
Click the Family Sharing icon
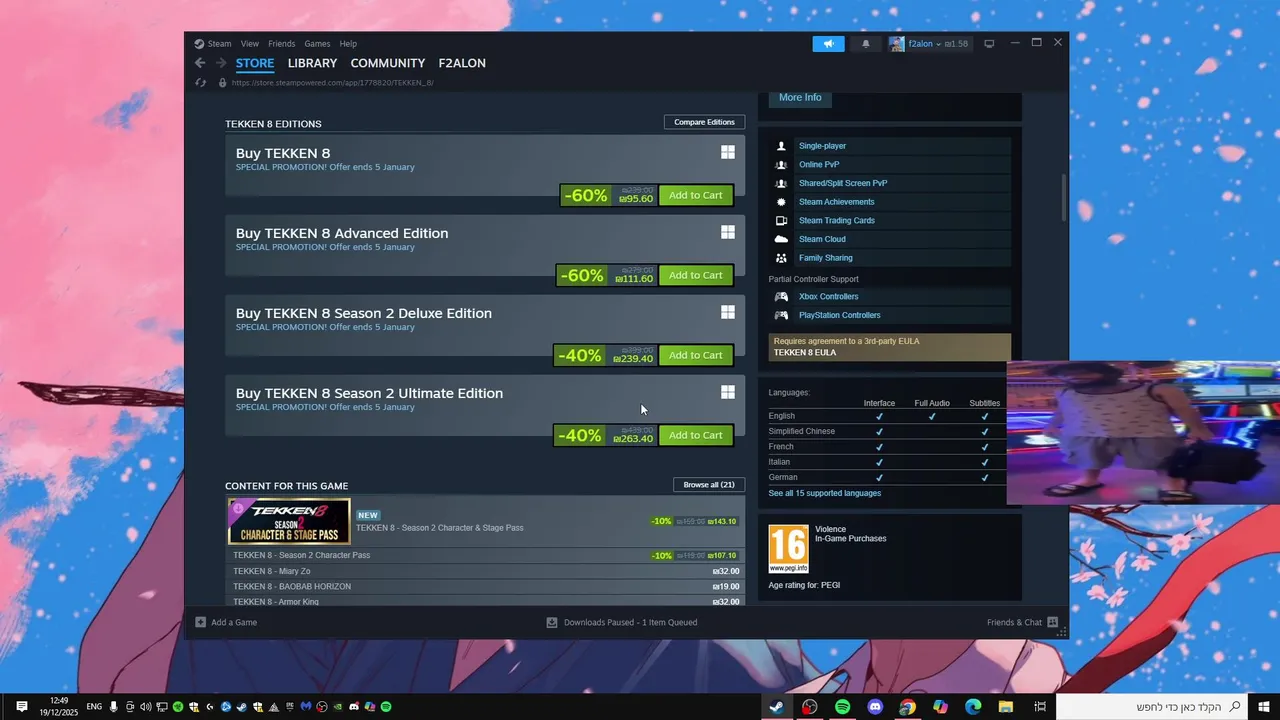[x=781, y=258]
